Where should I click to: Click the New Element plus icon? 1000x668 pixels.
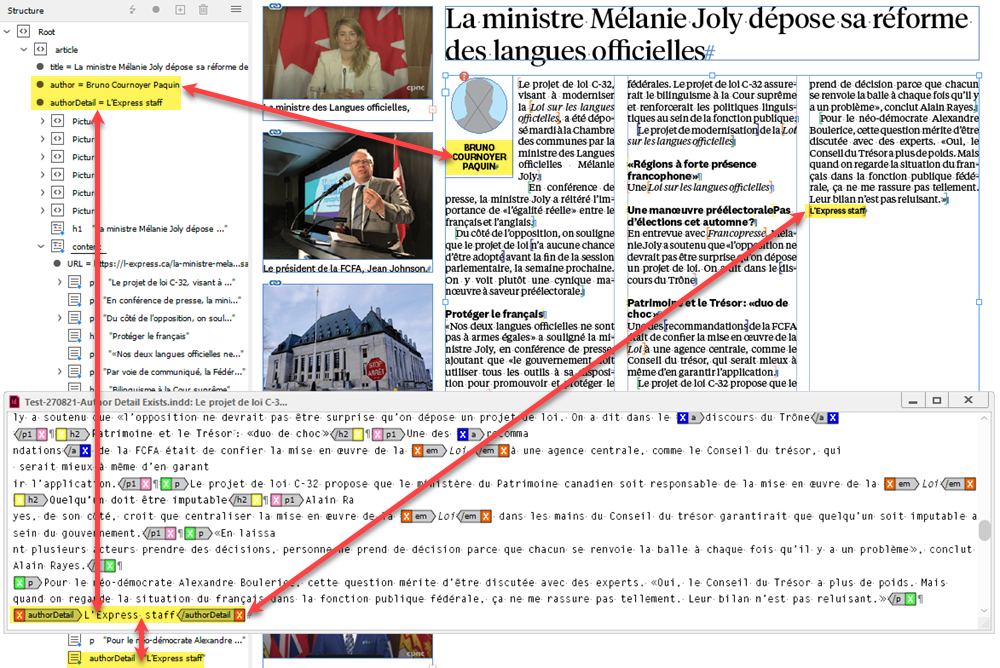180,10
